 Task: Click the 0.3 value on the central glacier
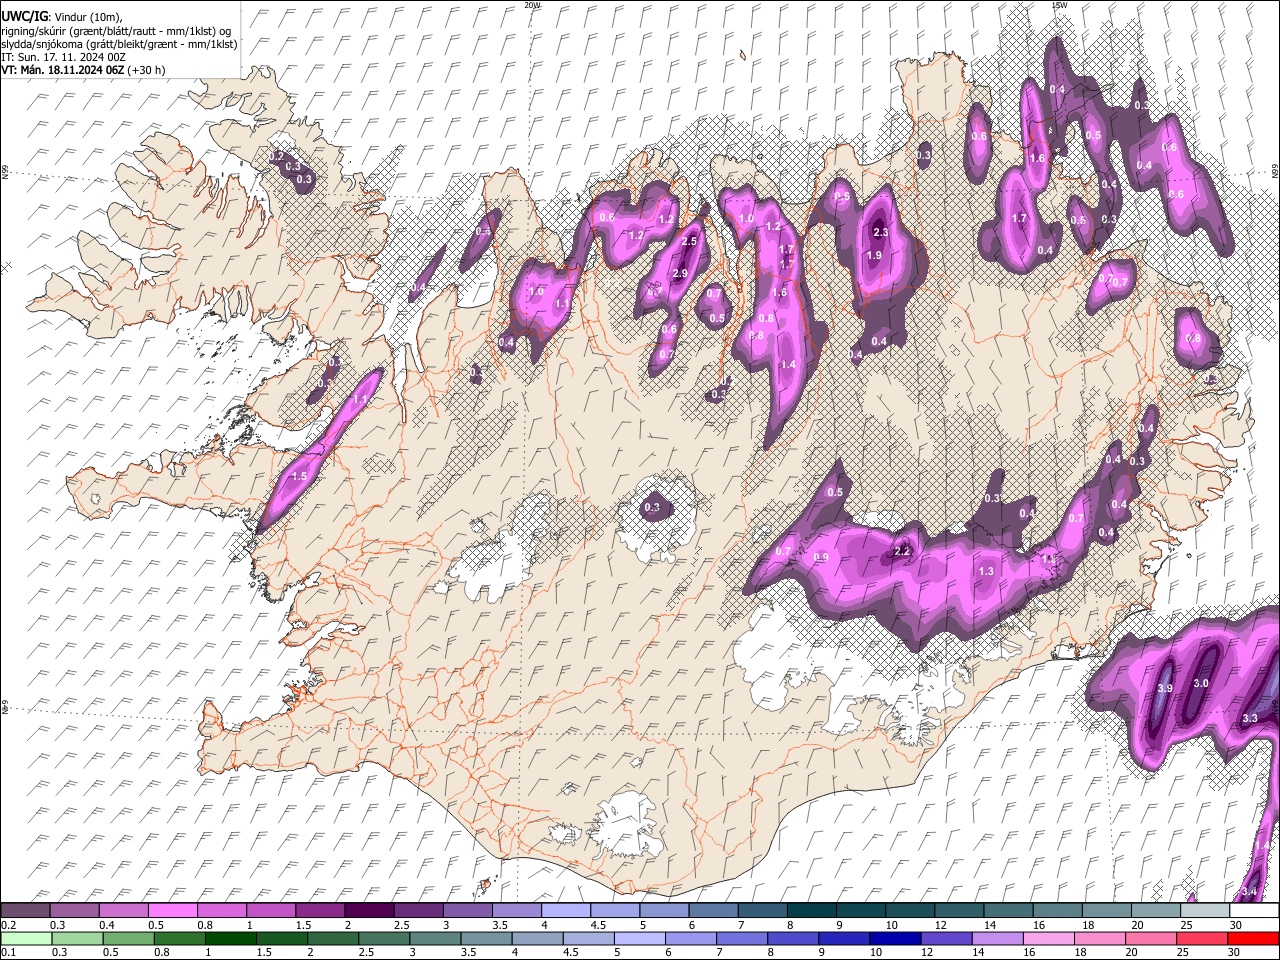tap(652, 508)
